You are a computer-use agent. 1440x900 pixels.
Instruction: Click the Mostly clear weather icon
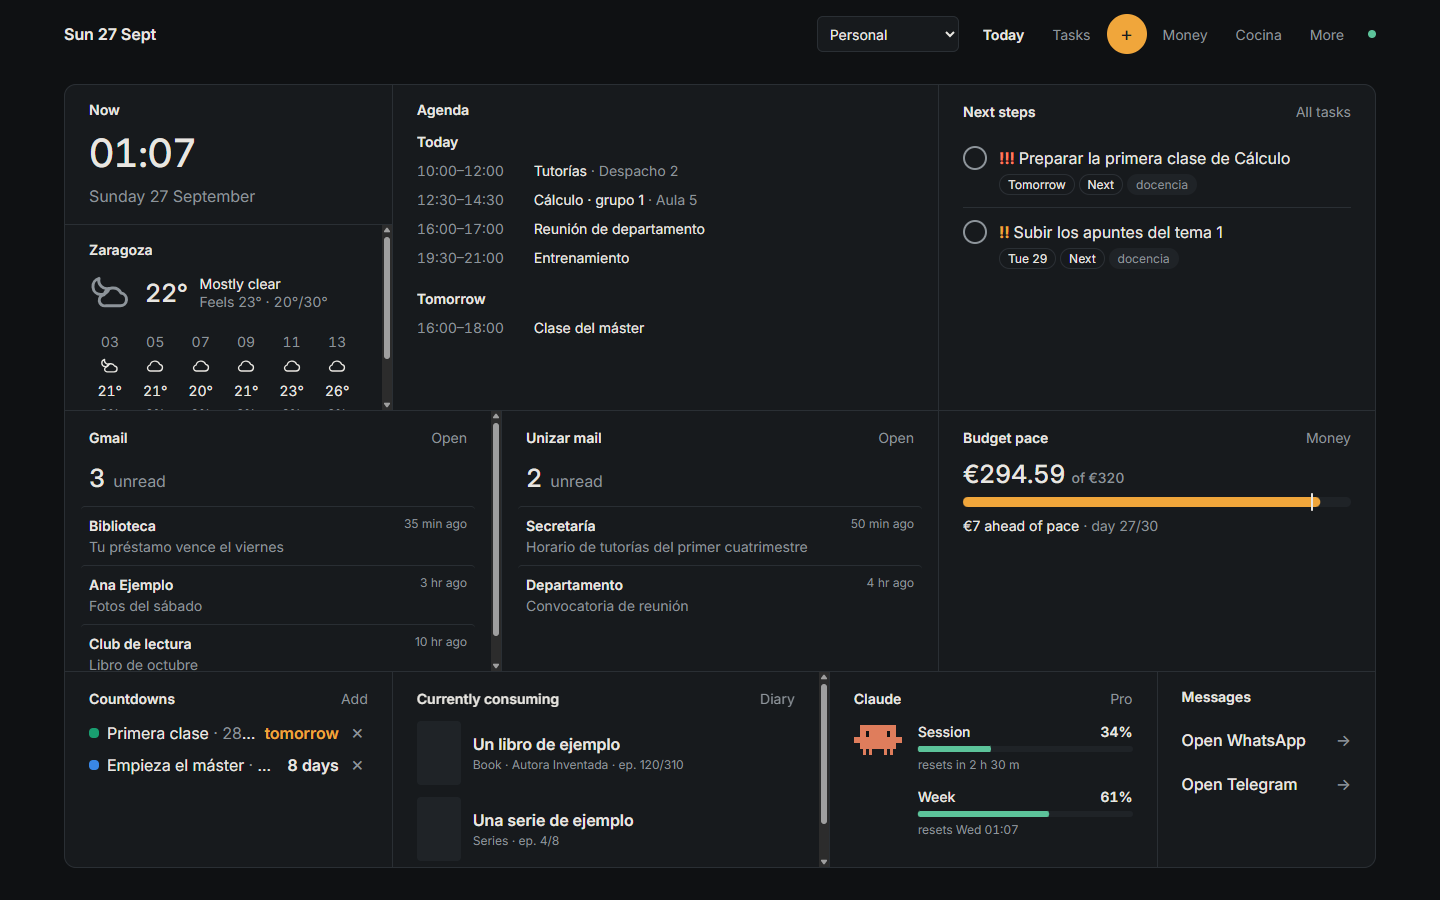tap(110, 292)
